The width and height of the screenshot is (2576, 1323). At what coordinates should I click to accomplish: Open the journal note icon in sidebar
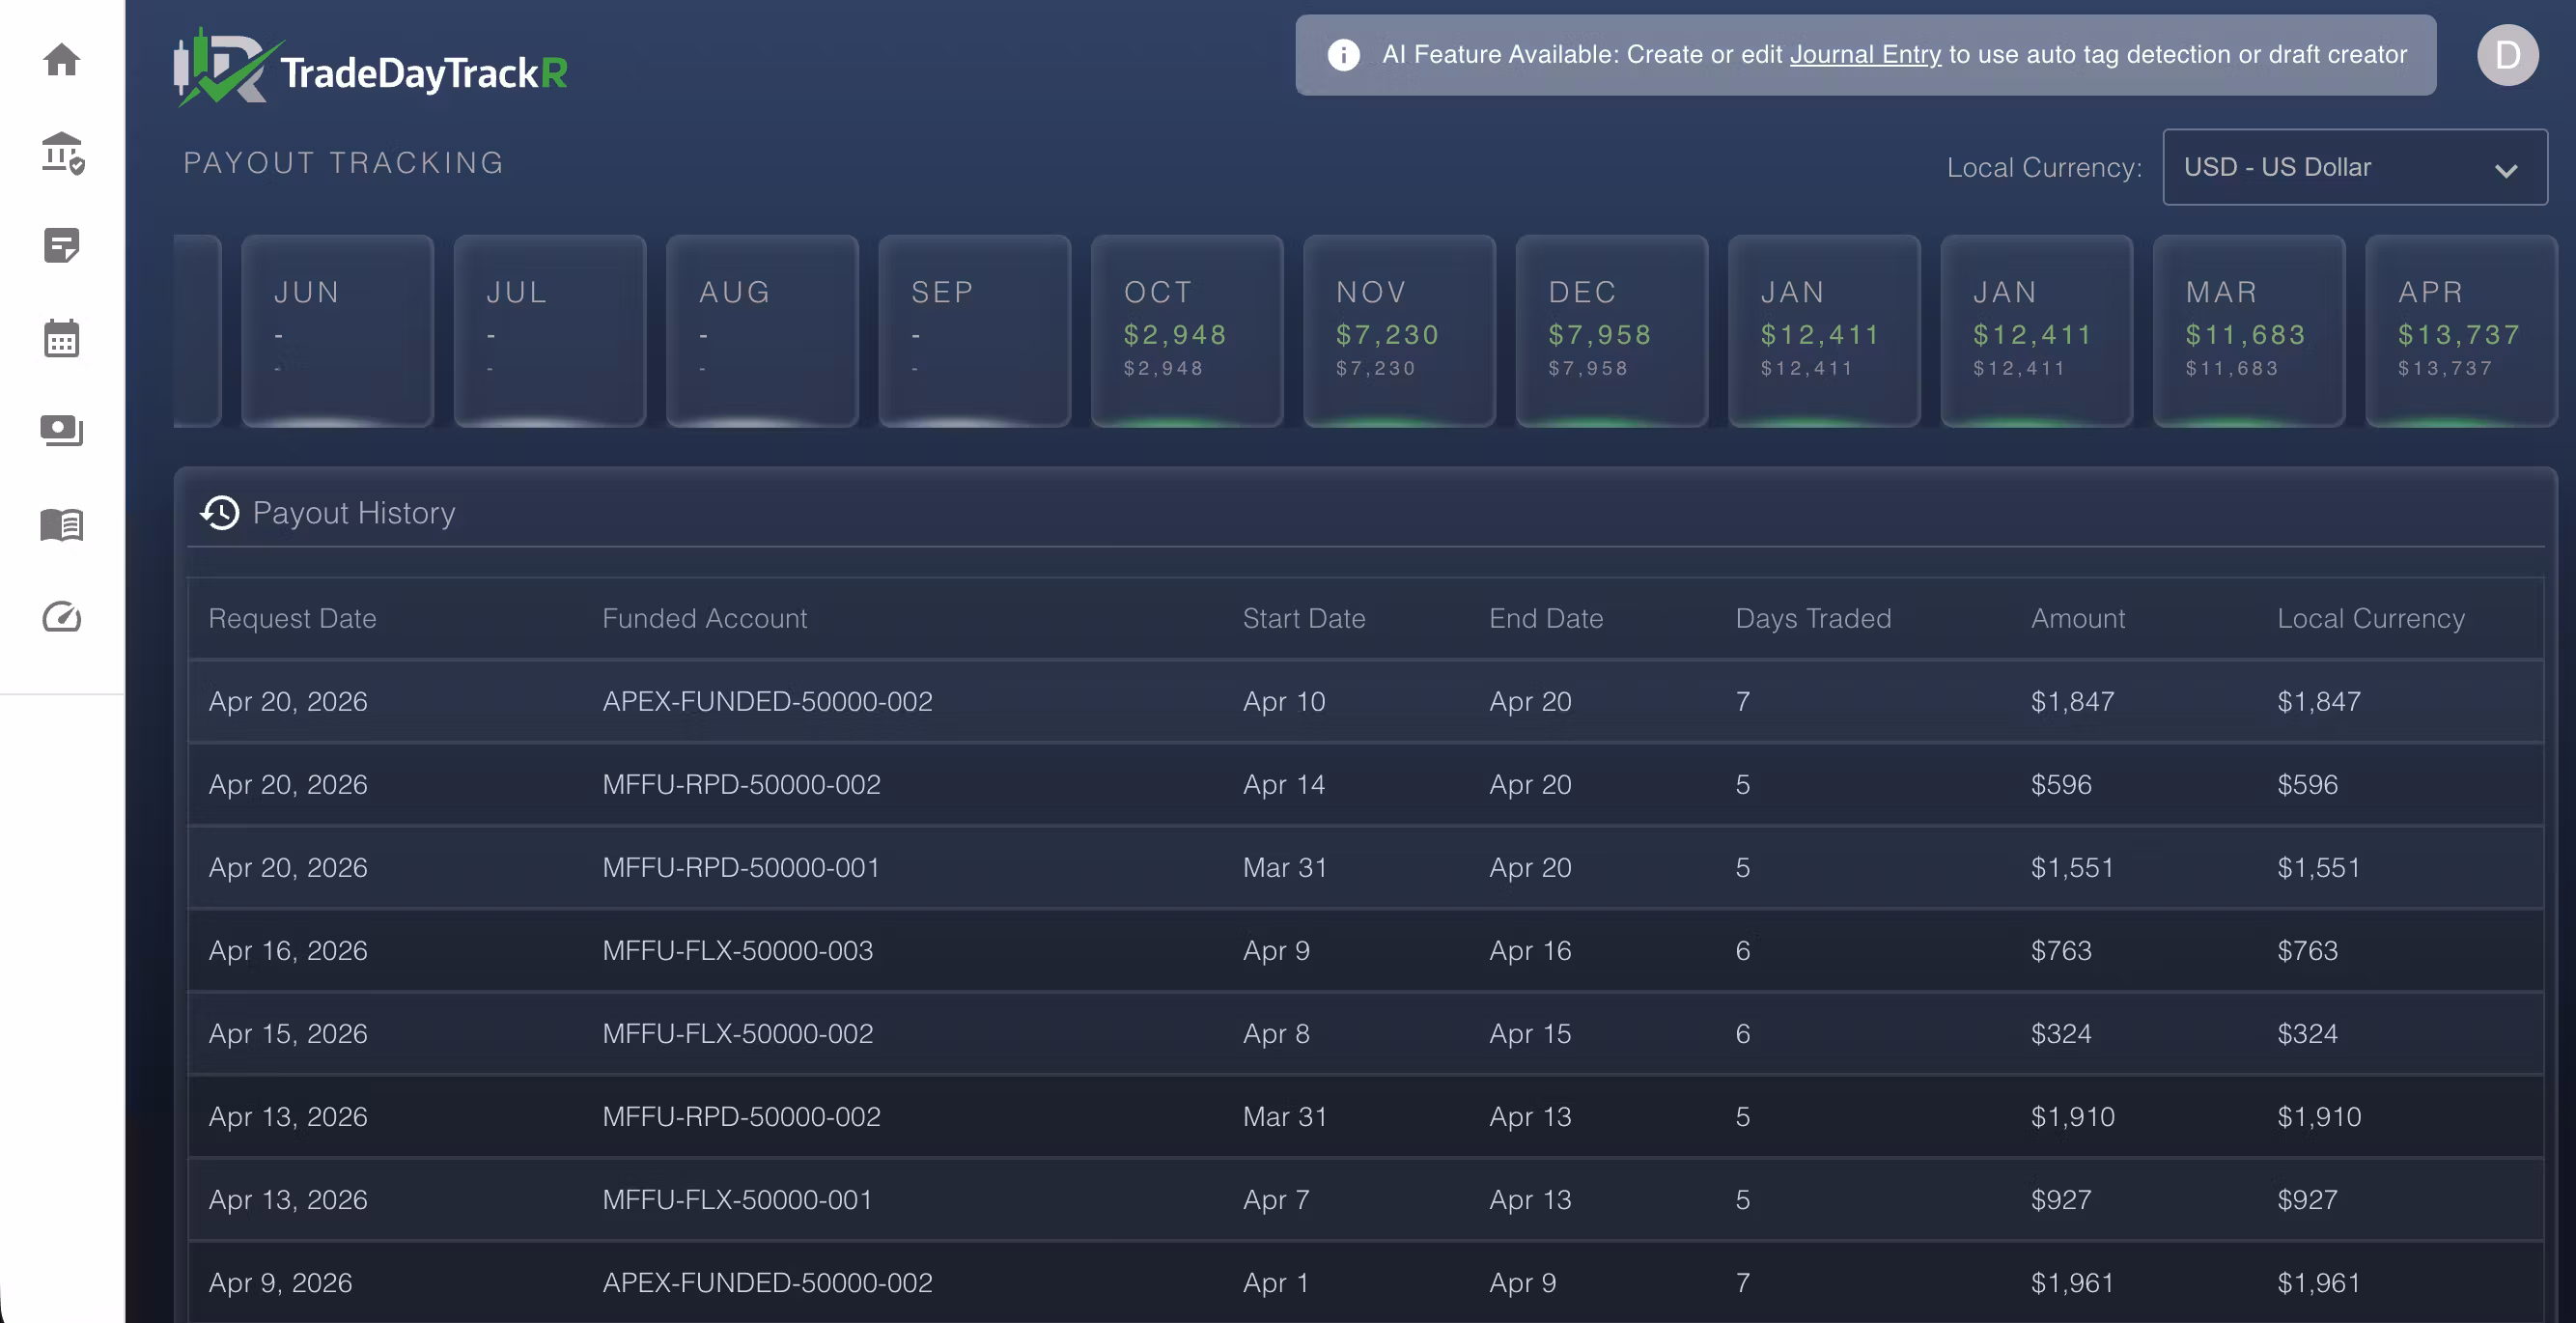pyautogui.click(x=62, y=246)
